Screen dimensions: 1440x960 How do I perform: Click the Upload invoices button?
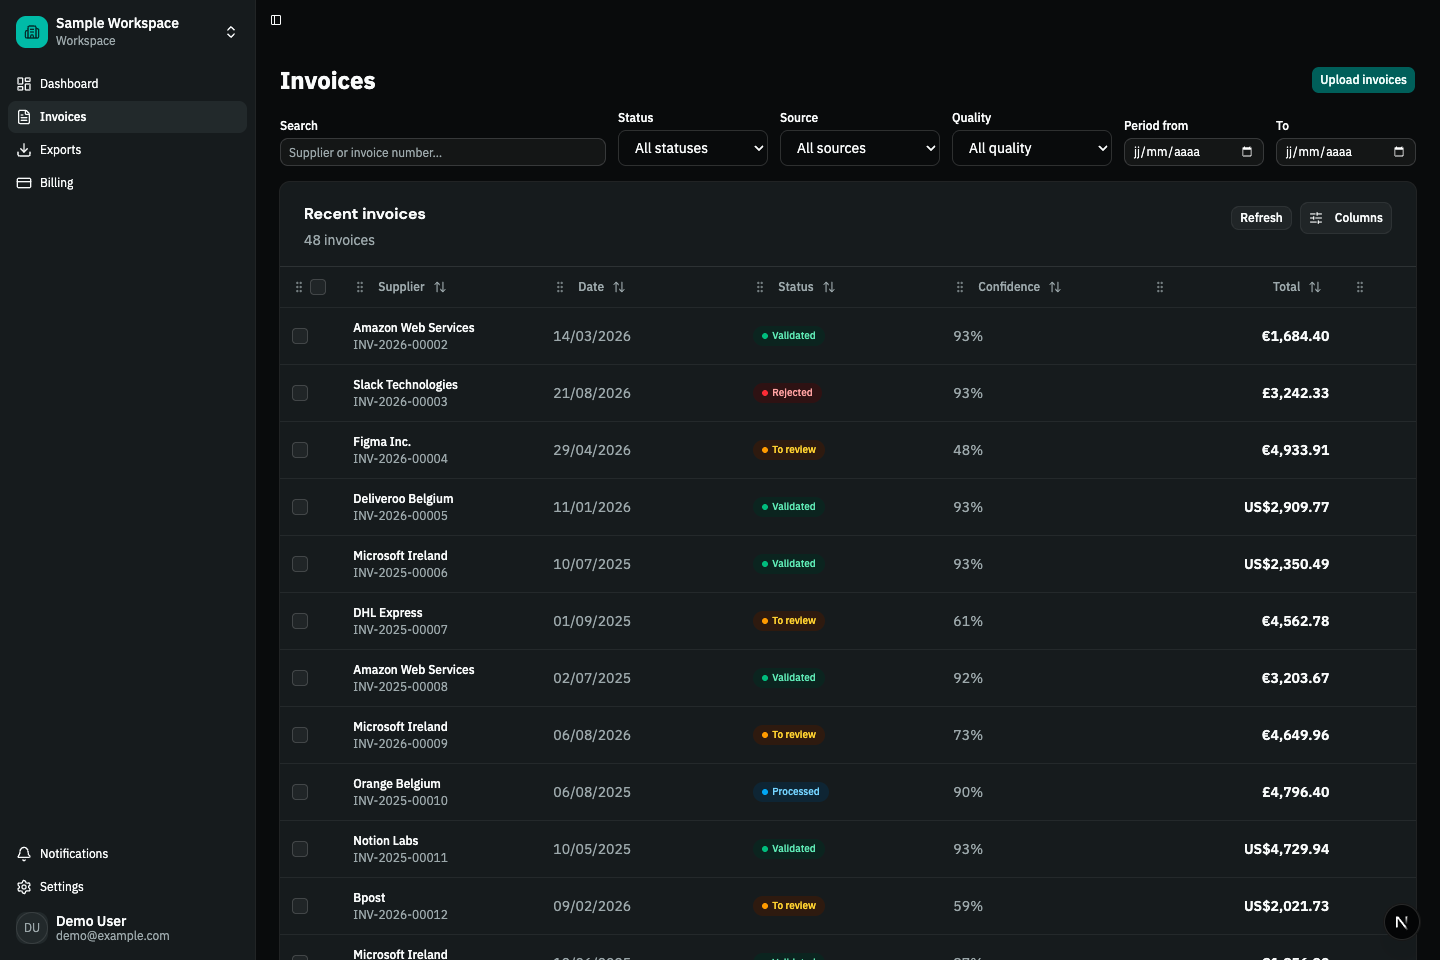coord(1363,80)
